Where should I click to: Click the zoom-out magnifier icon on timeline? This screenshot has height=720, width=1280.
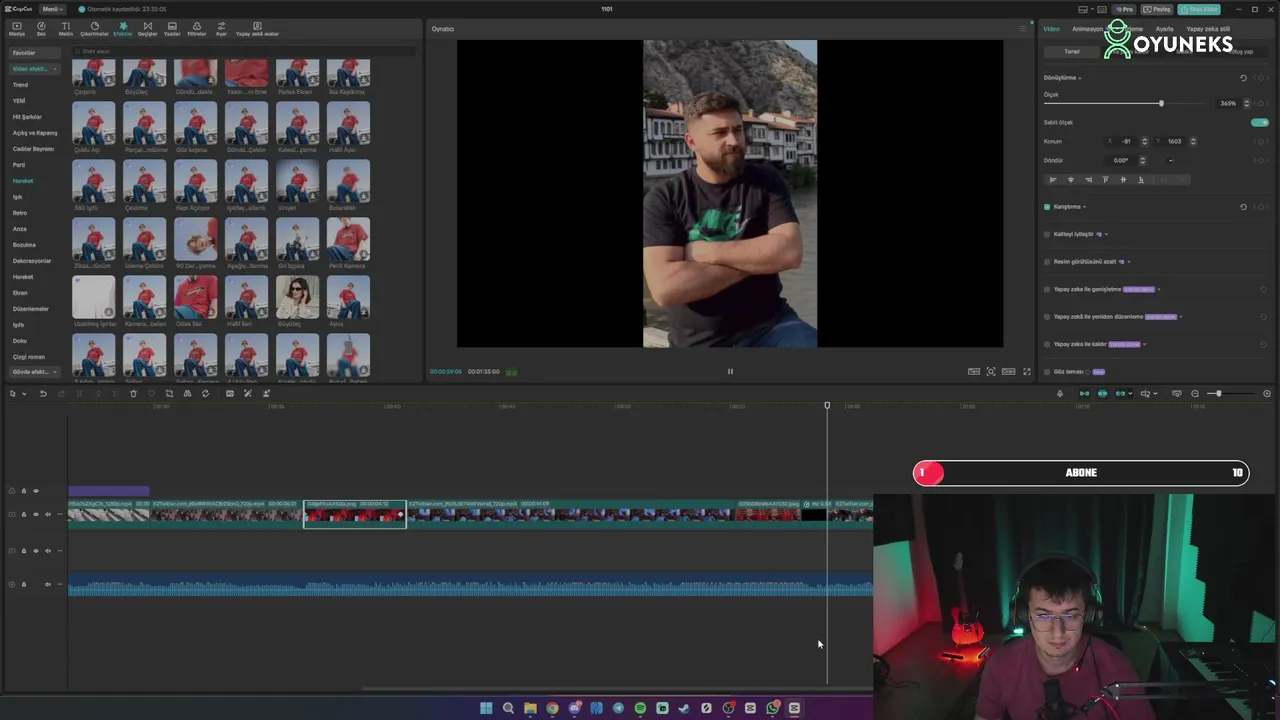(1195, 394)
